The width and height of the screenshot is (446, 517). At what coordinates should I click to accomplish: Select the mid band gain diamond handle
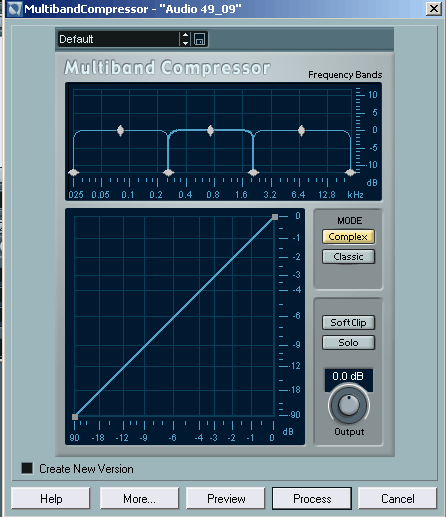point(210,130)
